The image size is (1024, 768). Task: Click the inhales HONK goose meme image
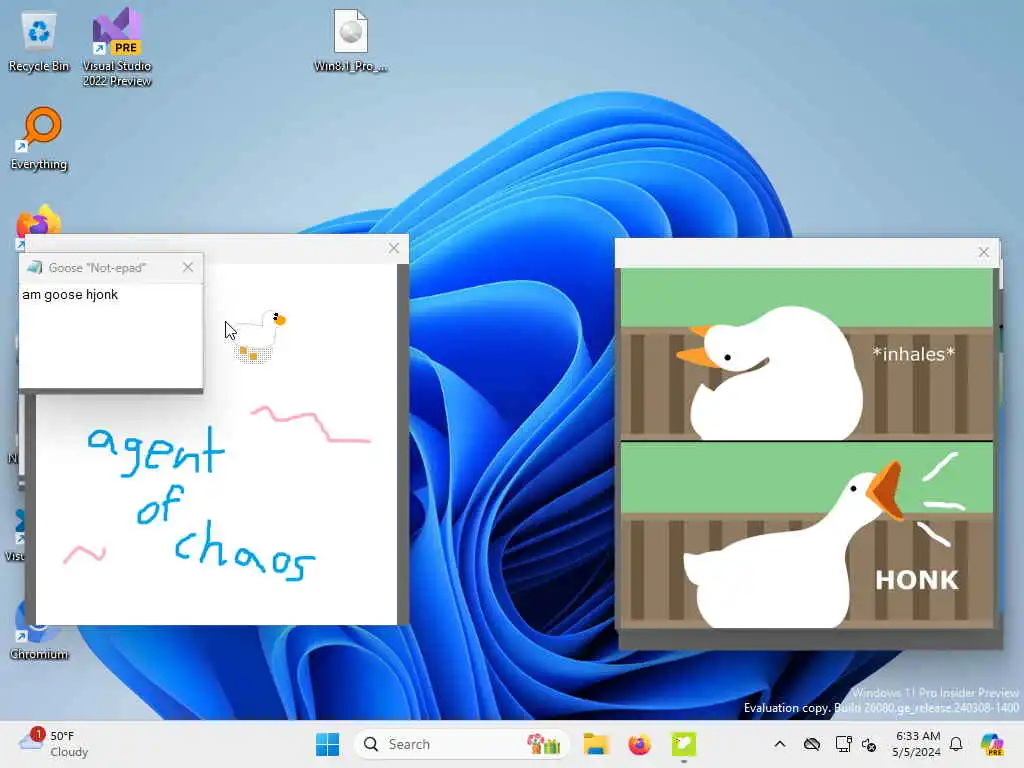tap(807, 448)
